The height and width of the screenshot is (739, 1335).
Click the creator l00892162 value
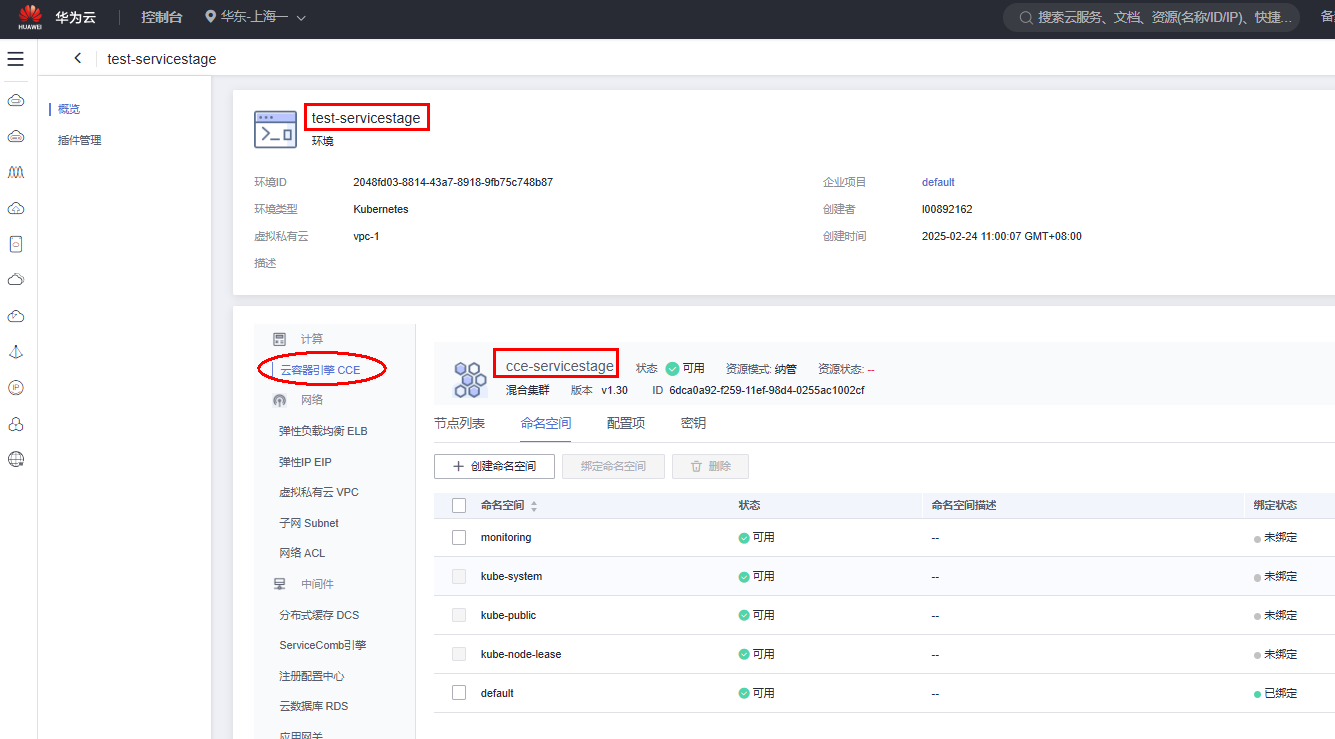coord(947,209)
